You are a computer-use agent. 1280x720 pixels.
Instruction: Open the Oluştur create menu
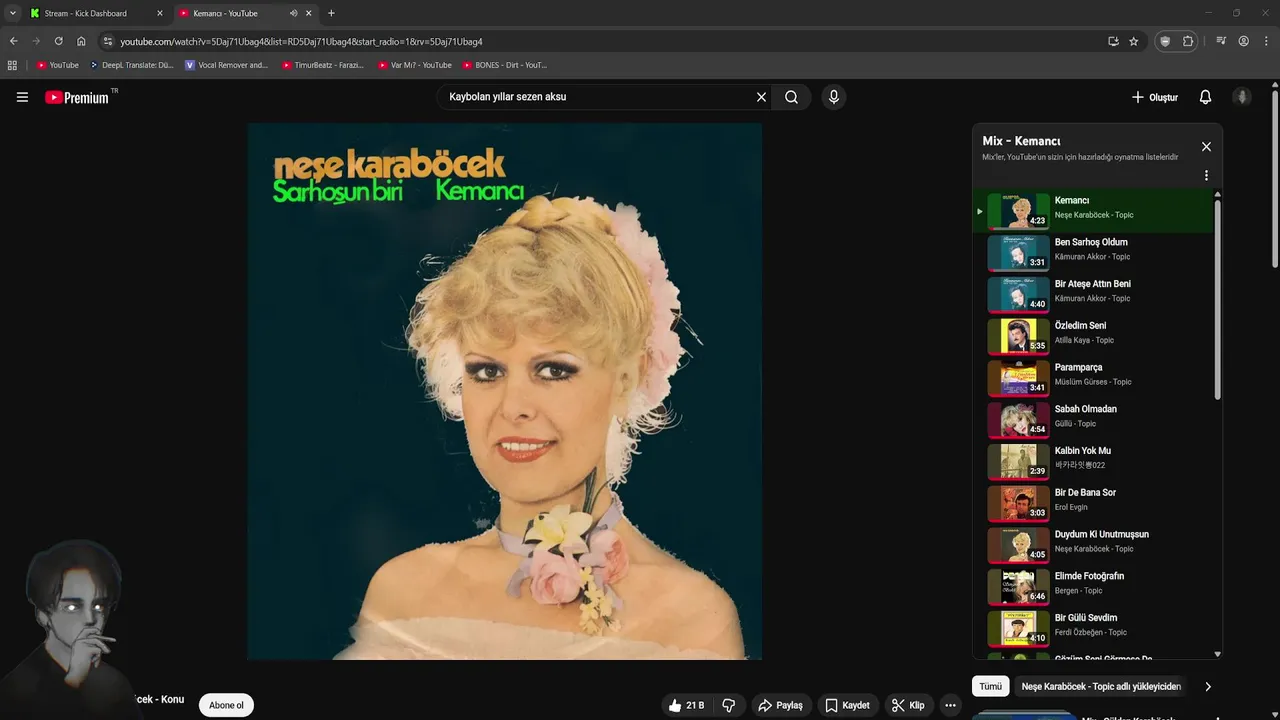pos(1154,97)
